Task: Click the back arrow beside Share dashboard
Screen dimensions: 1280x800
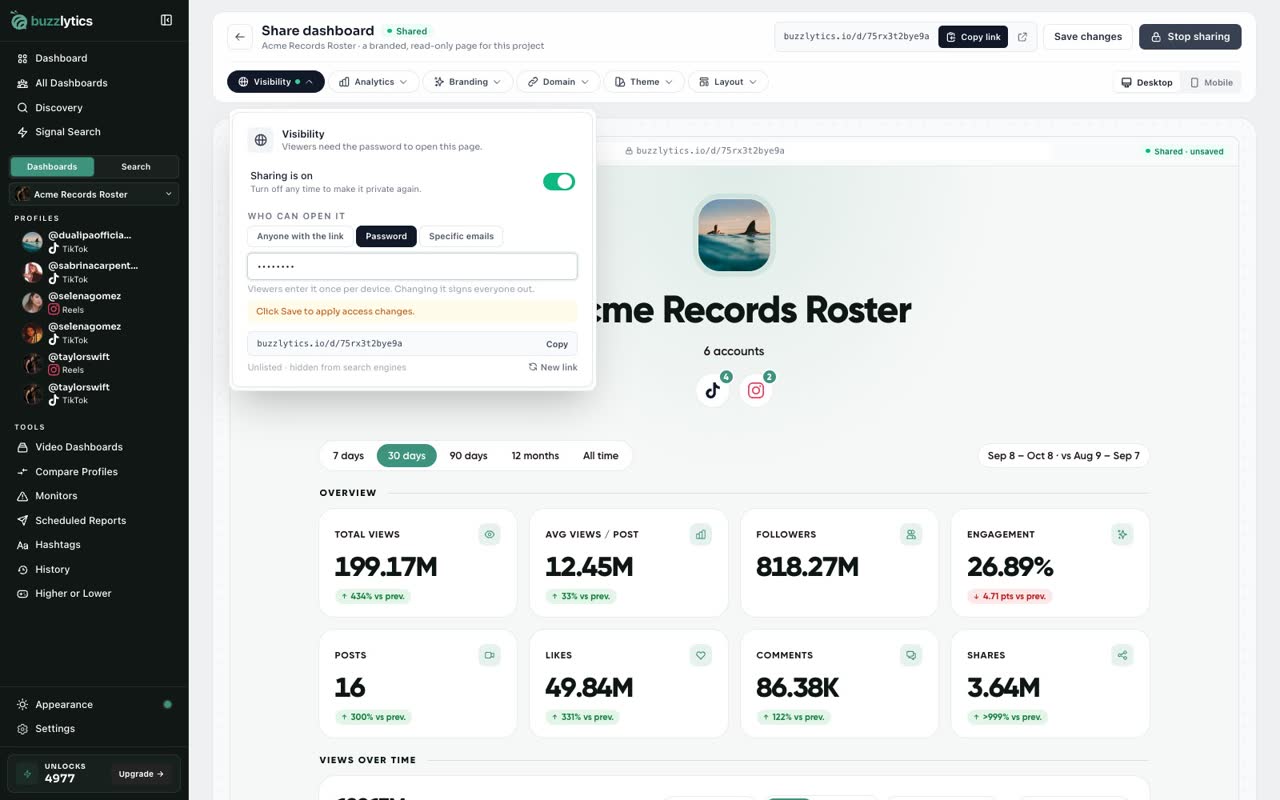Action: 240,37
